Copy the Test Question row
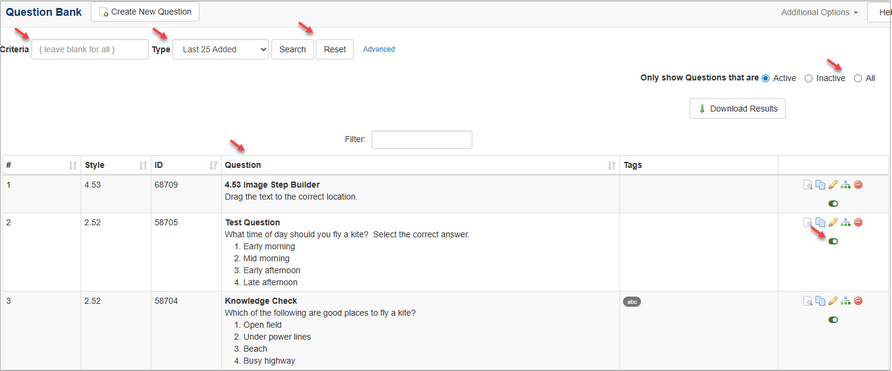892x371 pixels. [x=820, y=222]
